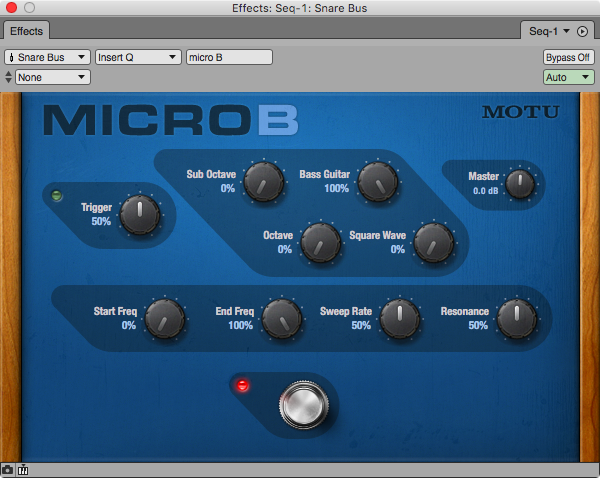Click the Trigger knob
This screenshot has height=478, width=600.
pyautogui.click(x=140, y=214)
